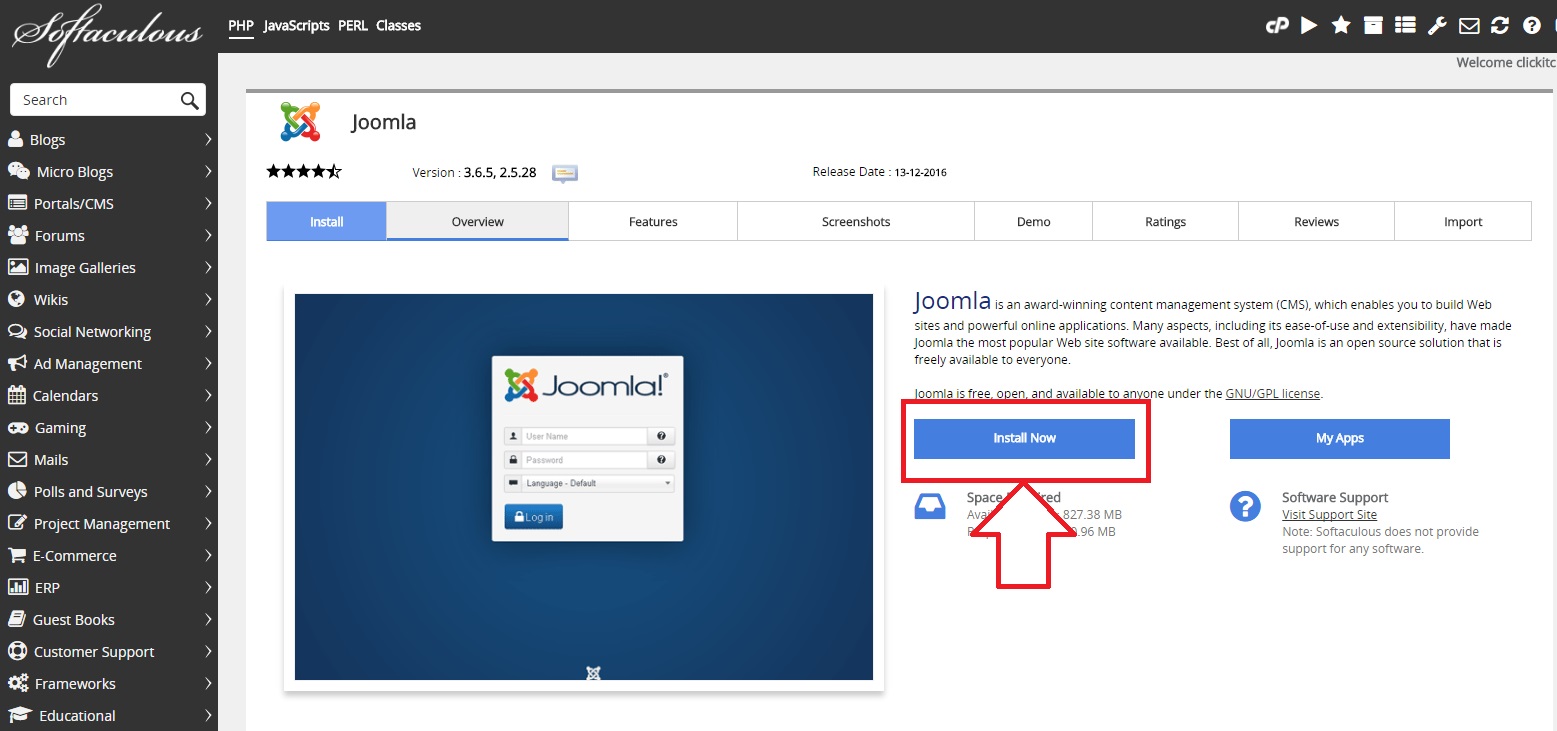
Task: Open installations via the archive box icon
Action: click(1373, 25)
